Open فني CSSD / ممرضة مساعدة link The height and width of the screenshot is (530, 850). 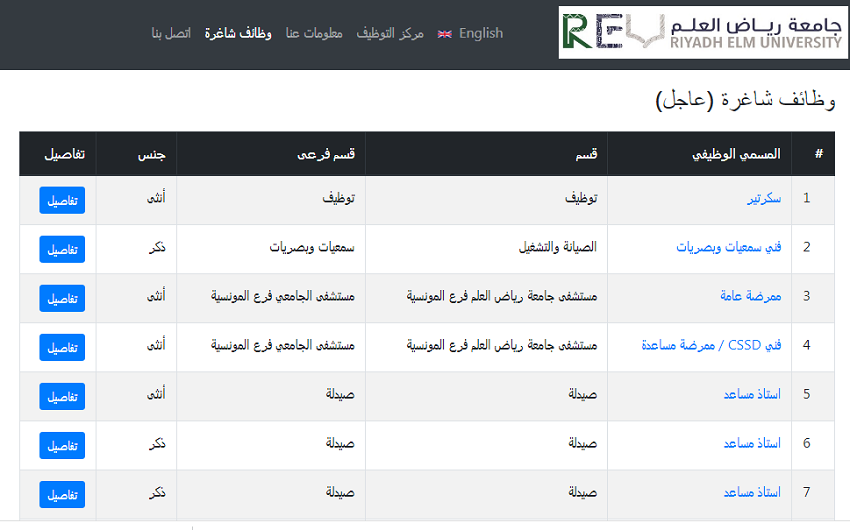pyautogui.click(x=711, y=345)
